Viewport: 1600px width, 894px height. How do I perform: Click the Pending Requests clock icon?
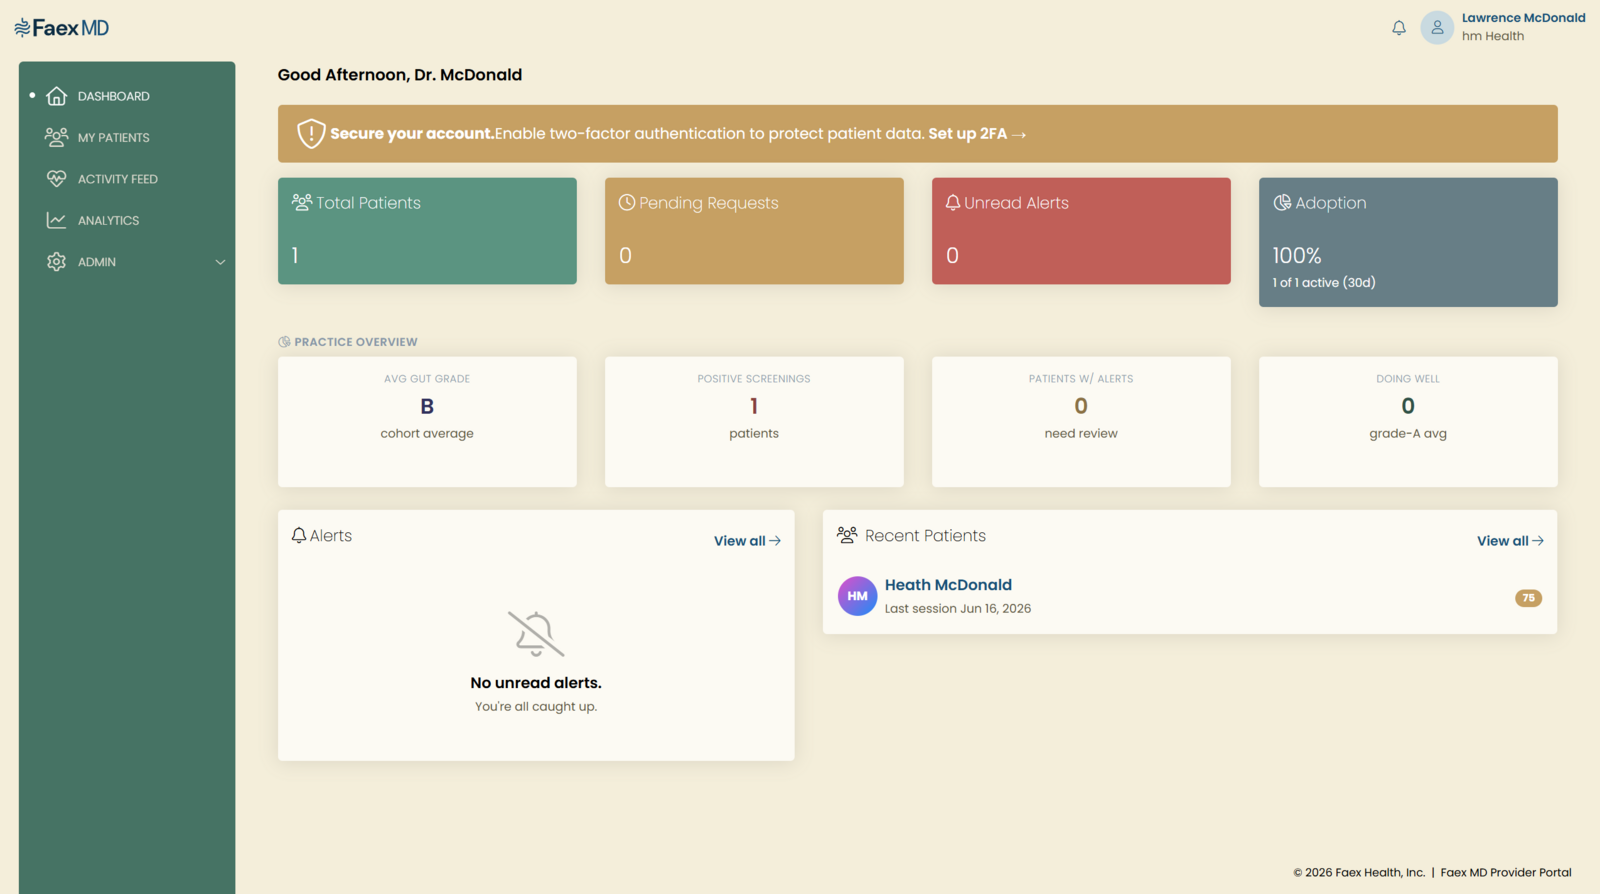coord(627,202)
